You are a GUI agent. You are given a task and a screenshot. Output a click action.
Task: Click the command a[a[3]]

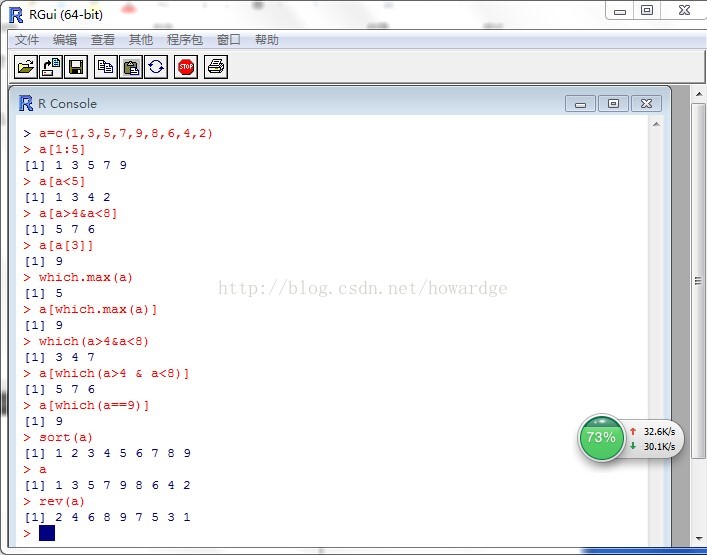pos(66,245)
